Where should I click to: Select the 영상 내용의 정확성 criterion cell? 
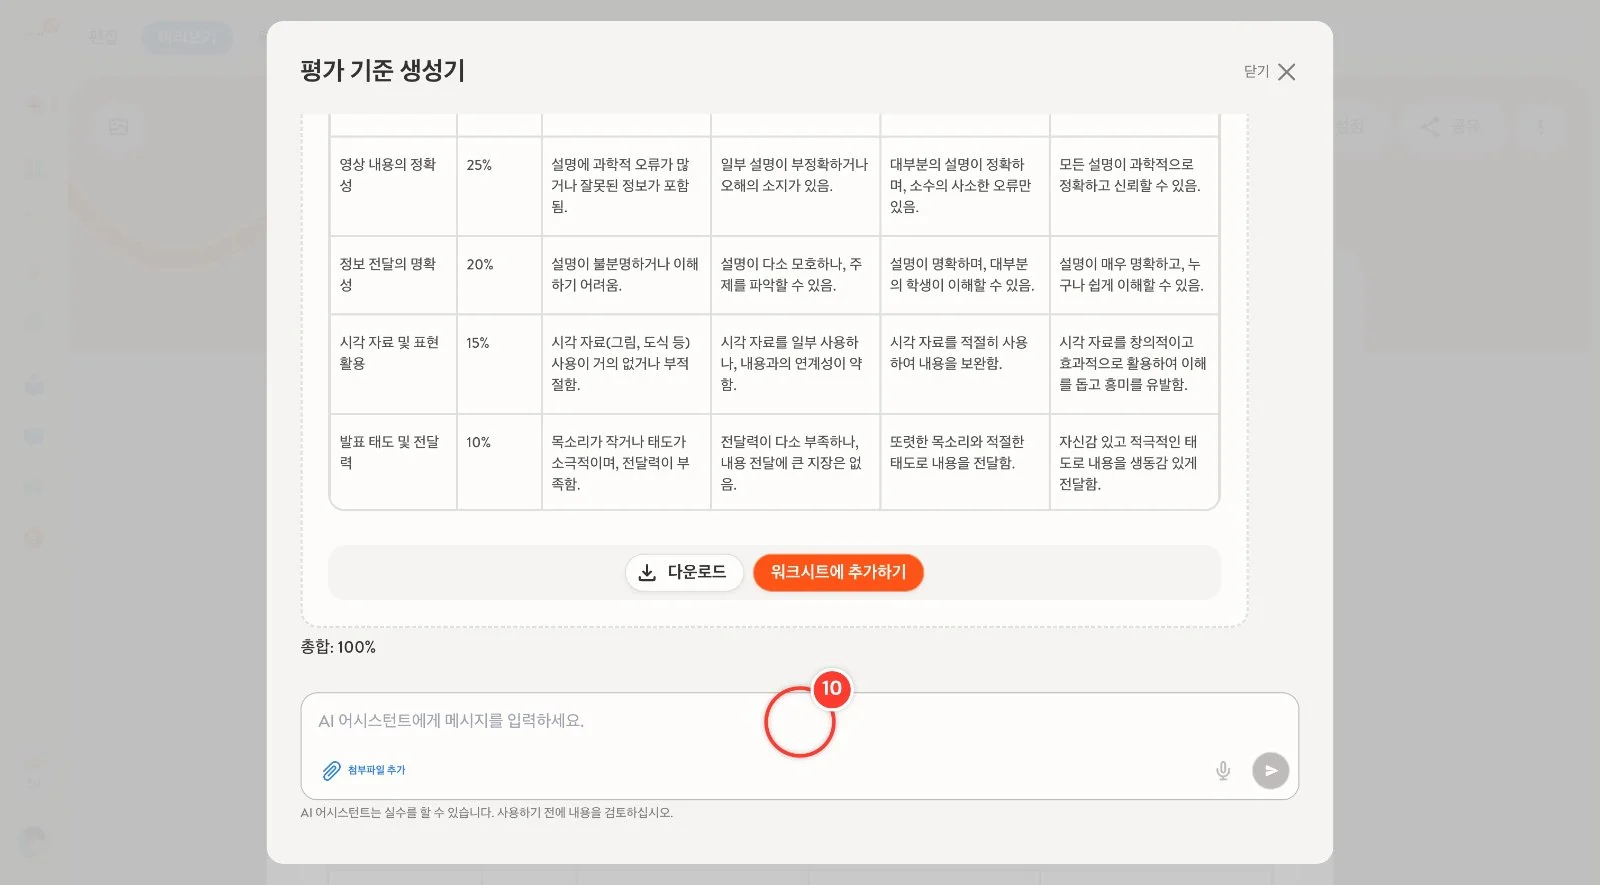[x=393, y=186]
